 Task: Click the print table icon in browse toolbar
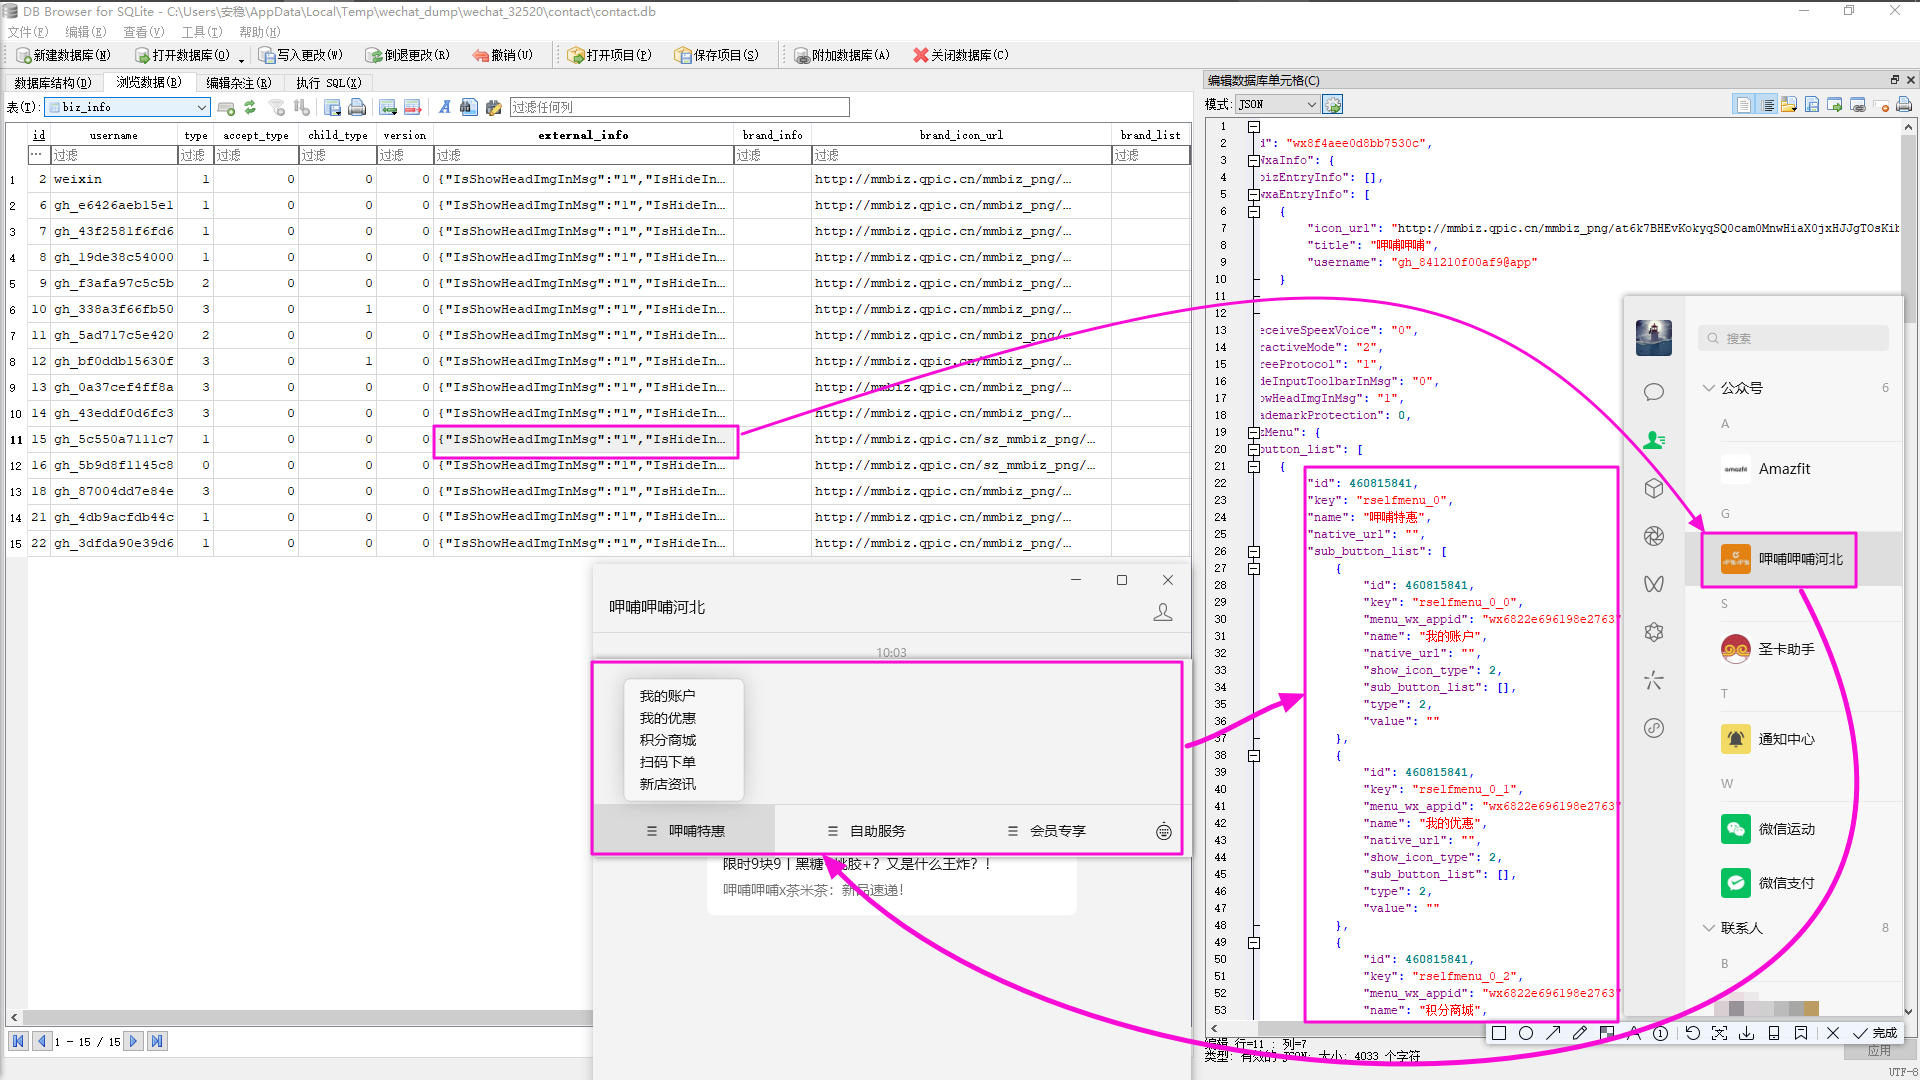[357, 107]
